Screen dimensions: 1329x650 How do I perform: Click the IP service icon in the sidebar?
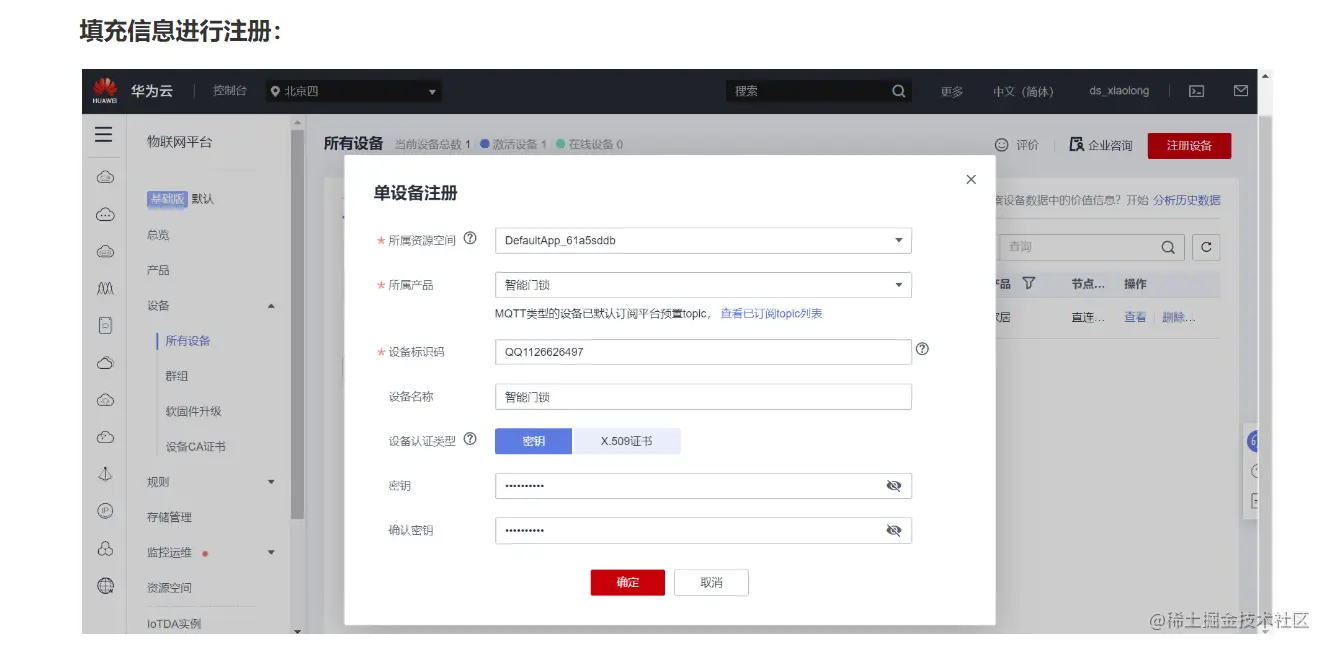[x=105, y=511]
